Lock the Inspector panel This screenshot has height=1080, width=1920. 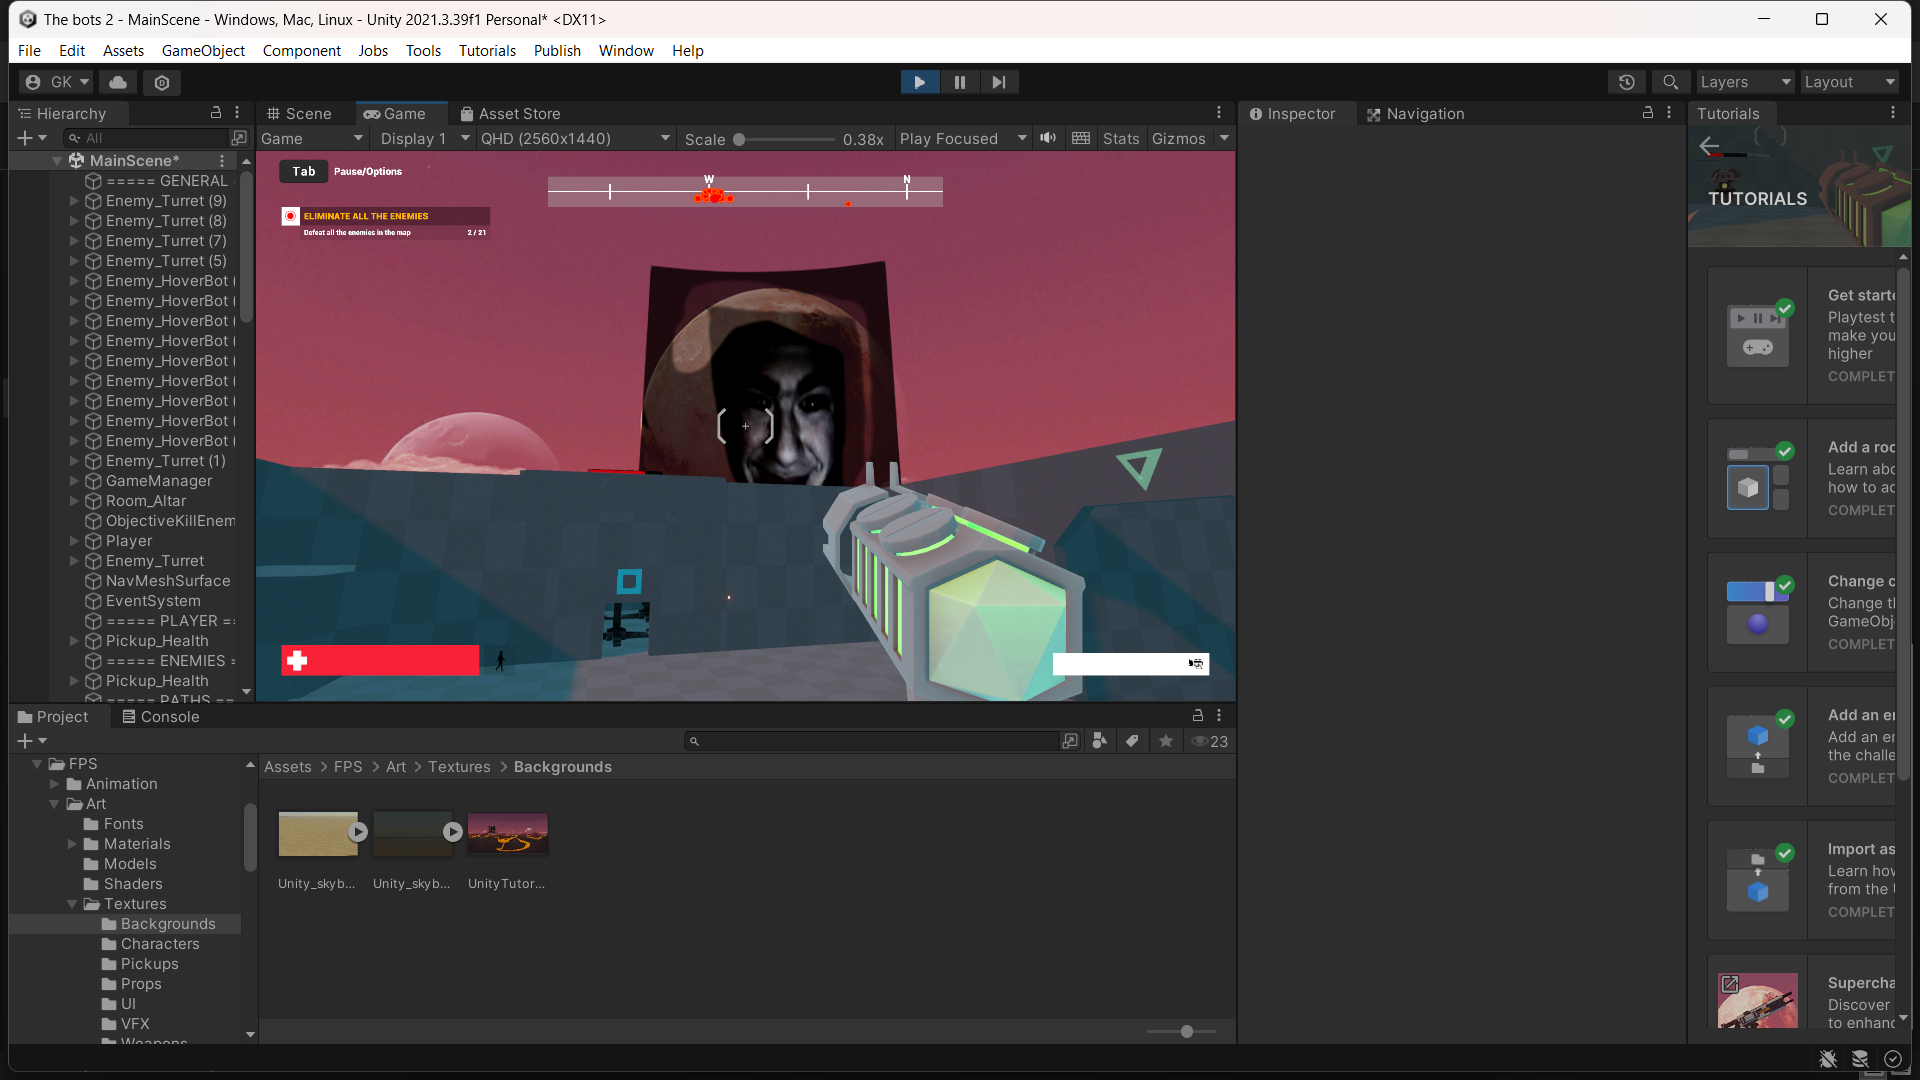(x=1647, y=113)
